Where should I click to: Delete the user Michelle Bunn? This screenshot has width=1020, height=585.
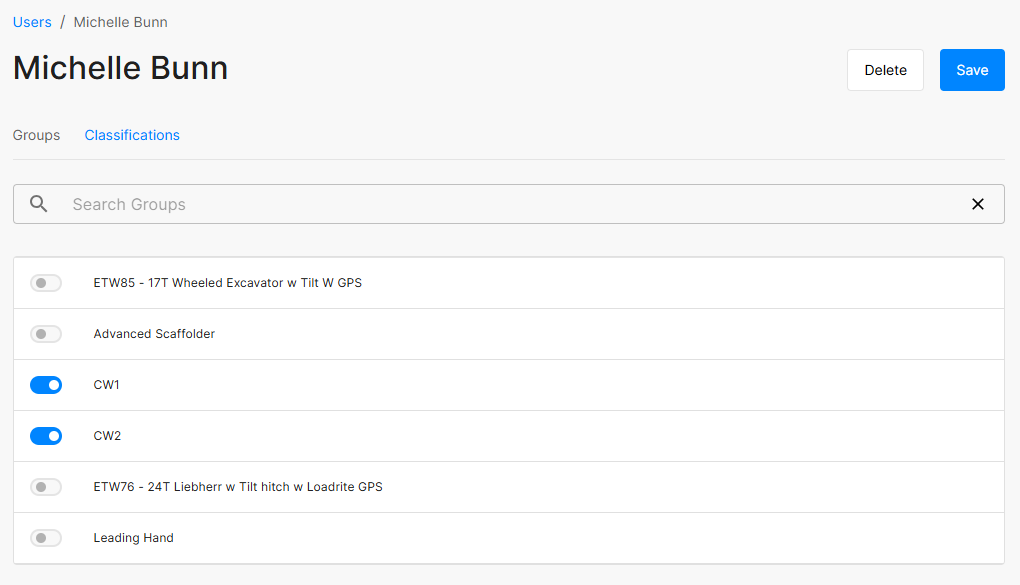(x=885, y=70)
